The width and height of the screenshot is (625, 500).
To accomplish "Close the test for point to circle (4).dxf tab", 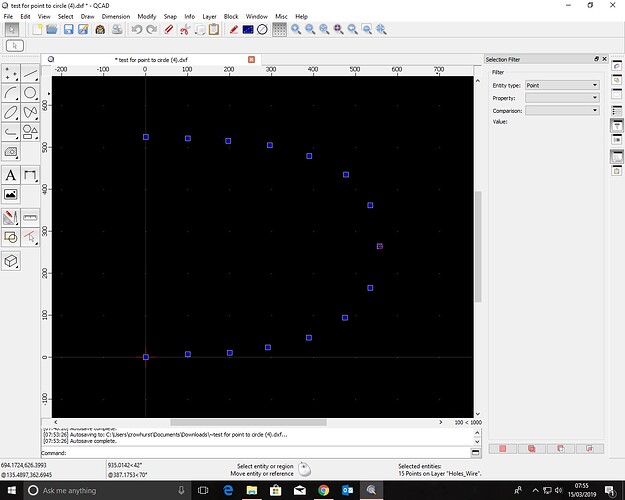I will (x=252, y=59).
